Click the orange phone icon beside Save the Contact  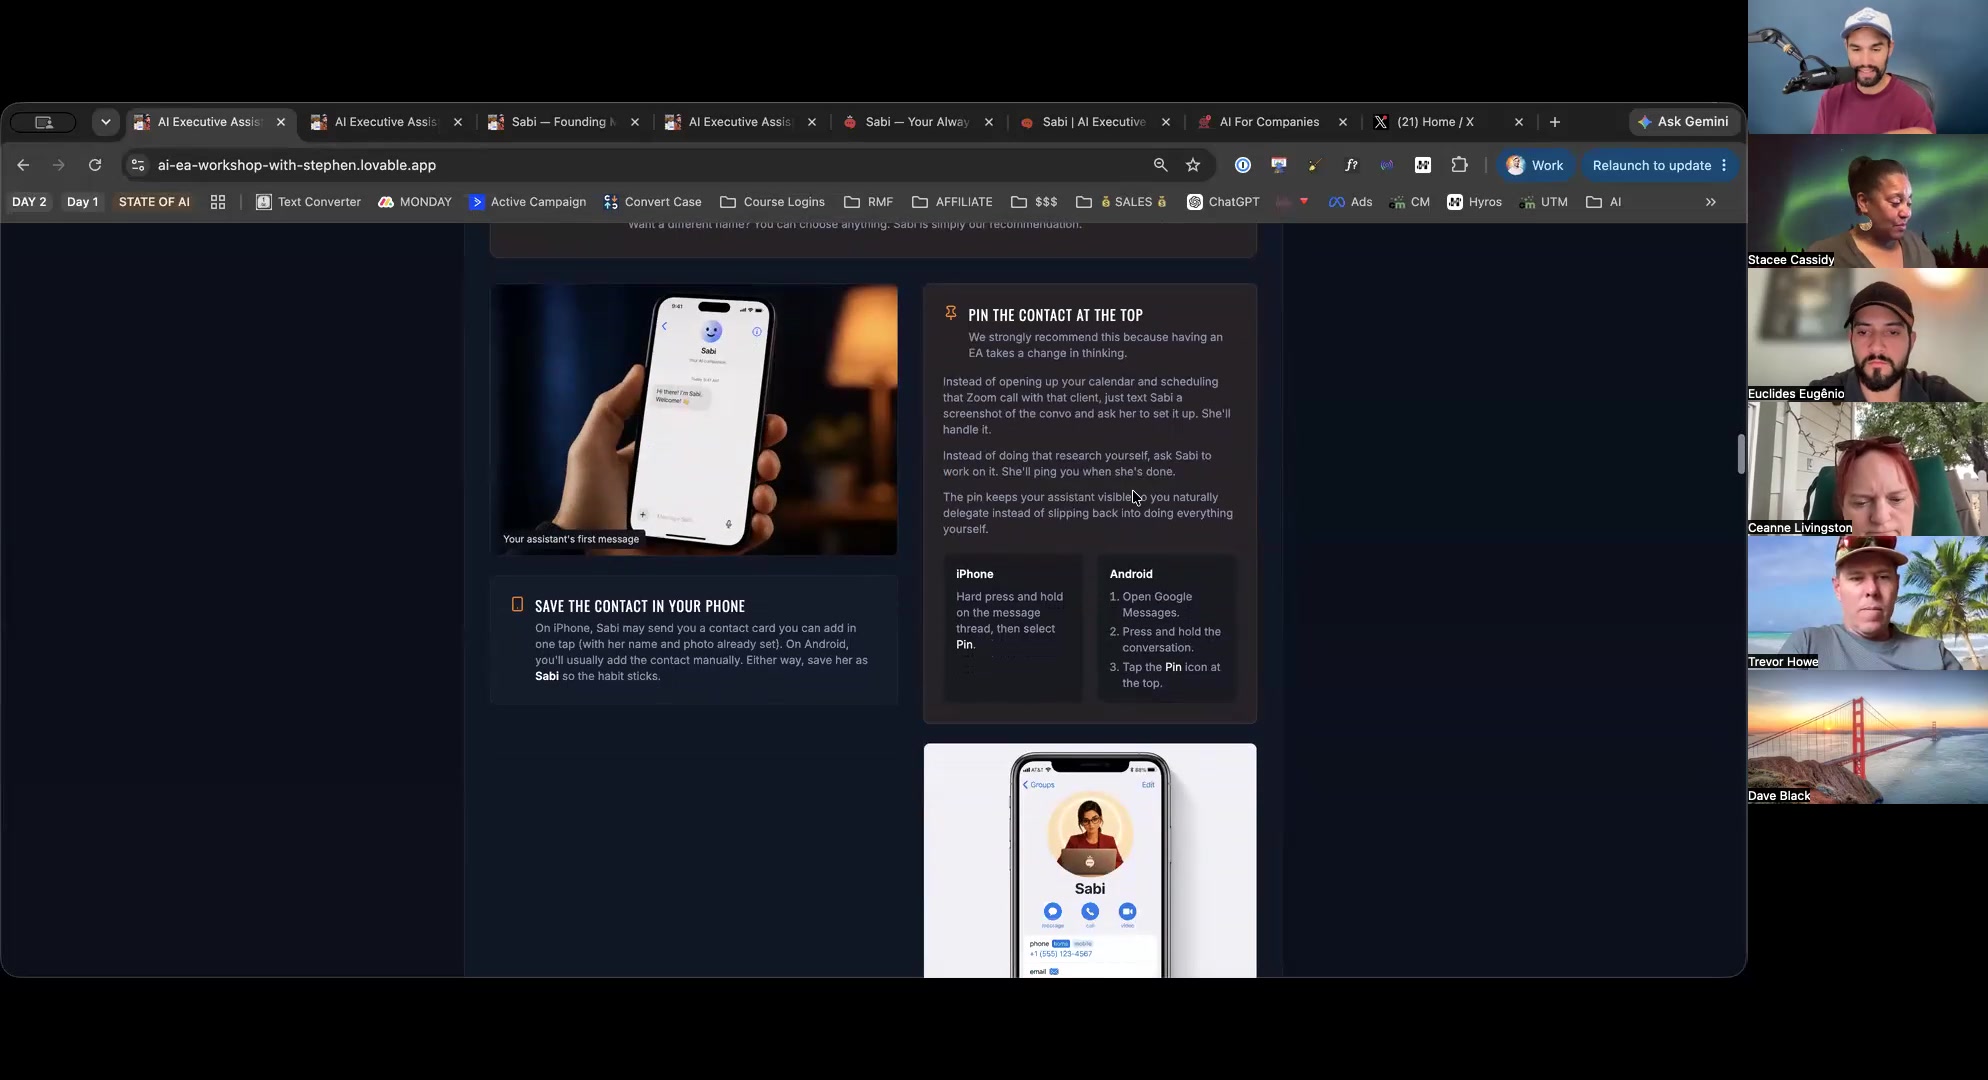[517, 604]
